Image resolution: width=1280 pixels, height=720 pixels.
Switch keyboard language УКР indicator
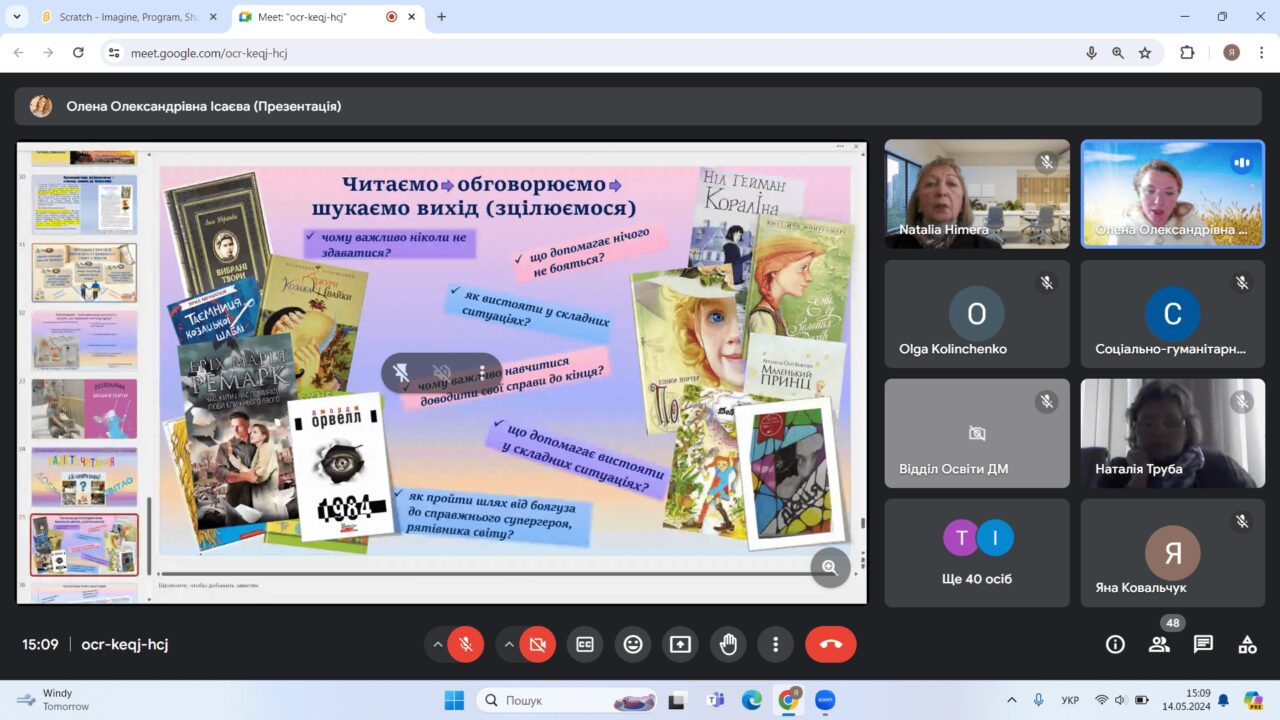(1069, 700)
